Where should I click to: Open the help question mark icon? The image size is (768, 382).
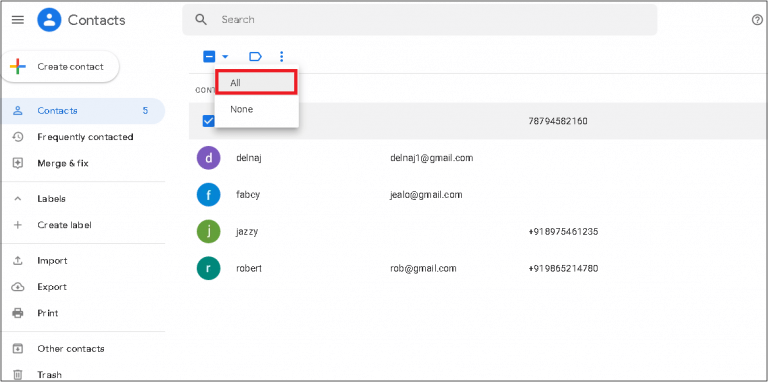(x=757, y=20)
